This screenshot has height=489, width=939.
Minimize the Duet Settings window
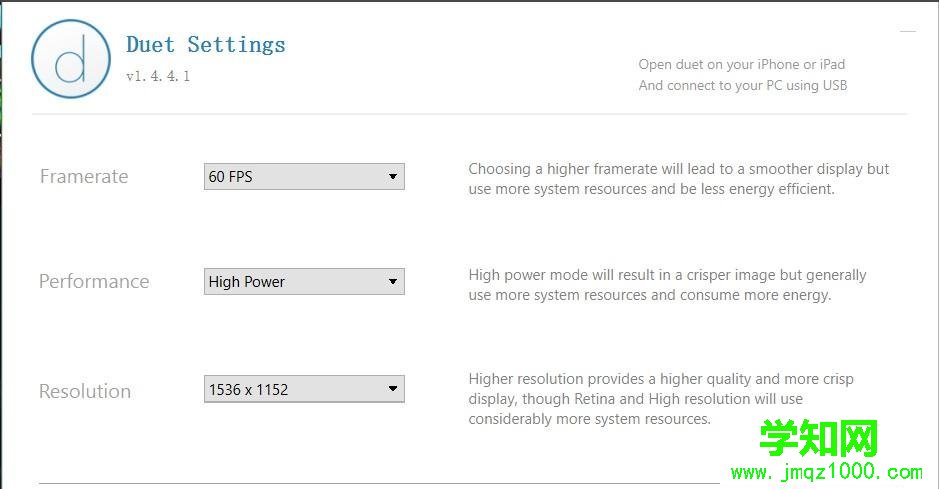(908, 32)
